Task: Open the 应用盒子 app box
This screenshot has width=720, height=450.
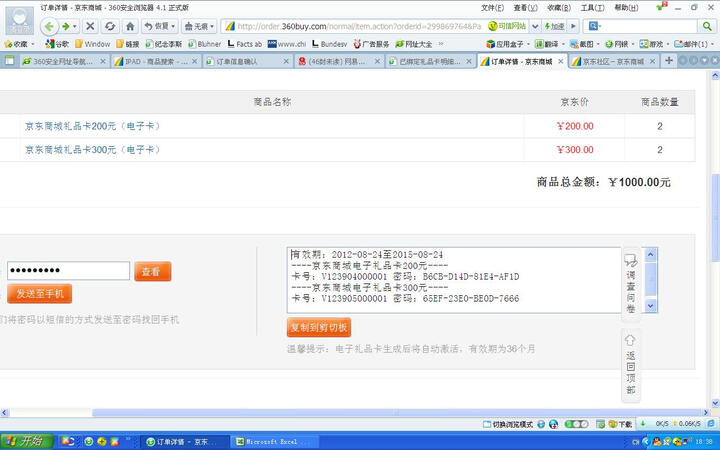Action: click(508, 44)
